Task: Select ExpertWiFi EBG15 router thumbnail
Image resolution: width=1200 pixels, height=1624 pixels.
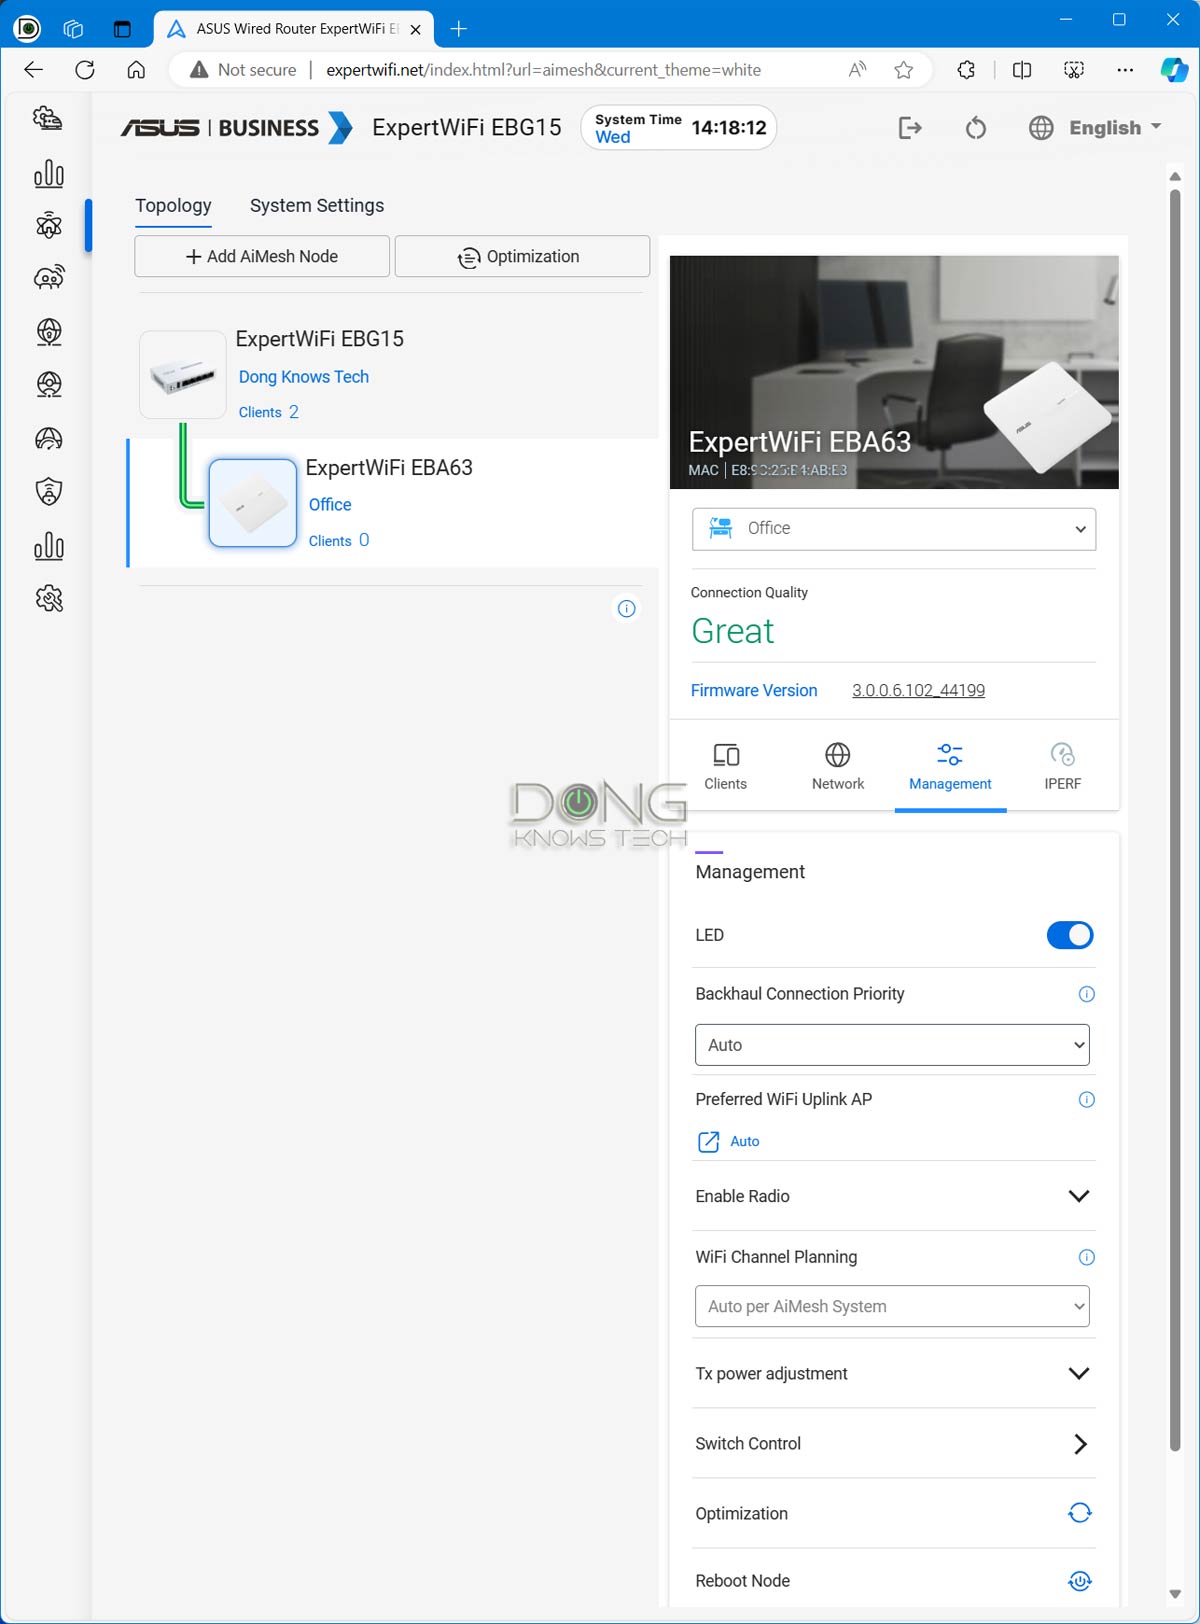Action: [x=183, y=375]
